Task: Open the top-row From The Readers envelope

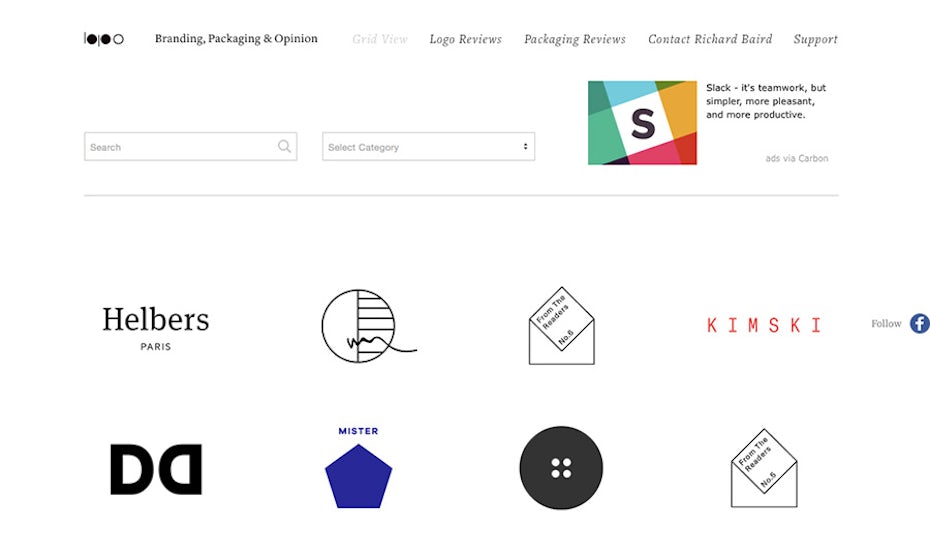Action: (561, 325)
